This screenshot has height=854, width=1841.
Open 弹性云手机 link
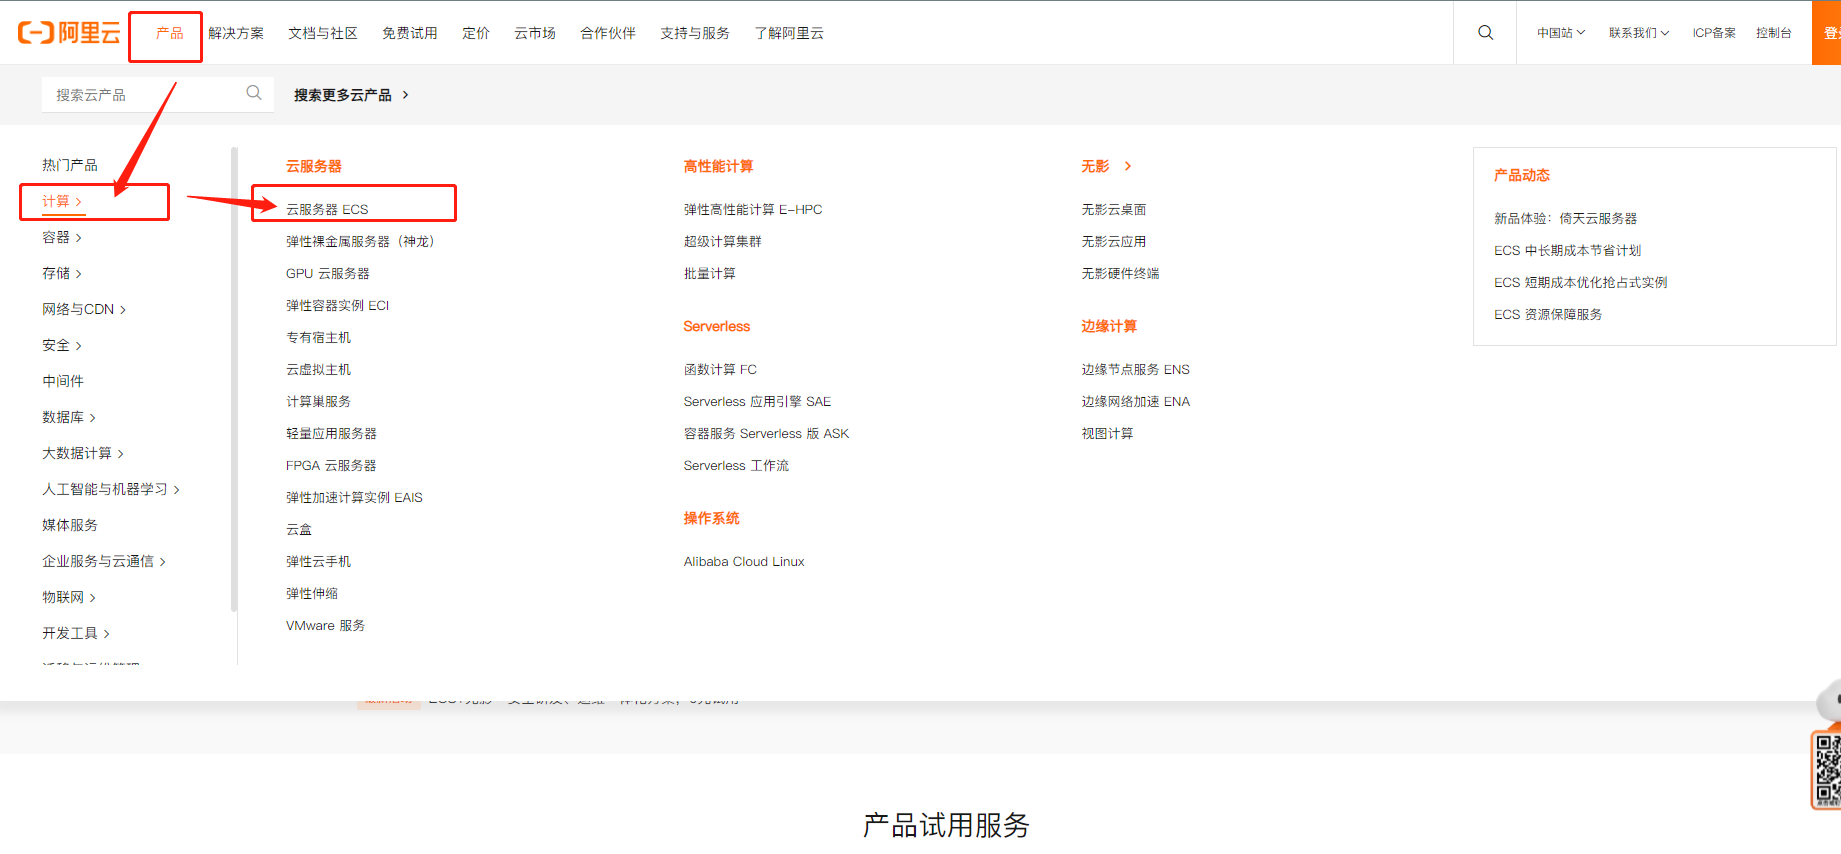click(319, 561)
